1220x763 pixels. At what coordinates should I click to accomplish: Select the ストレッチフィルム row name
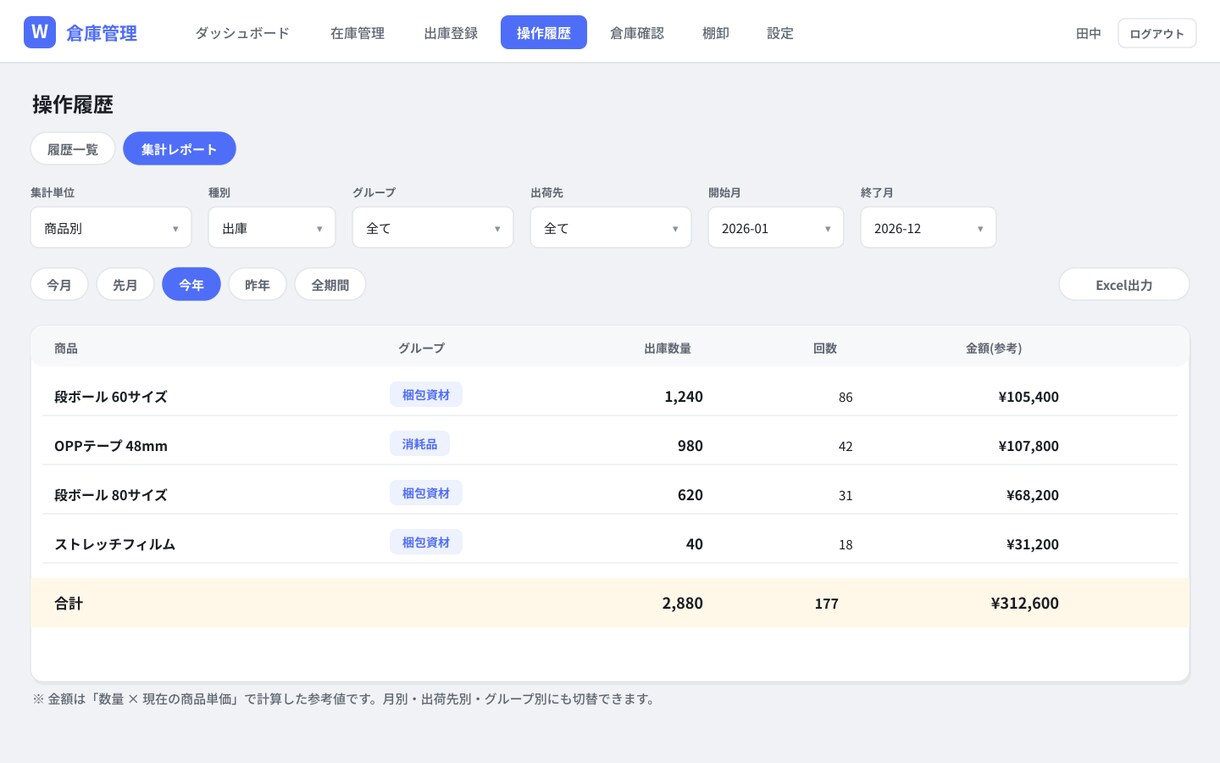115,544
